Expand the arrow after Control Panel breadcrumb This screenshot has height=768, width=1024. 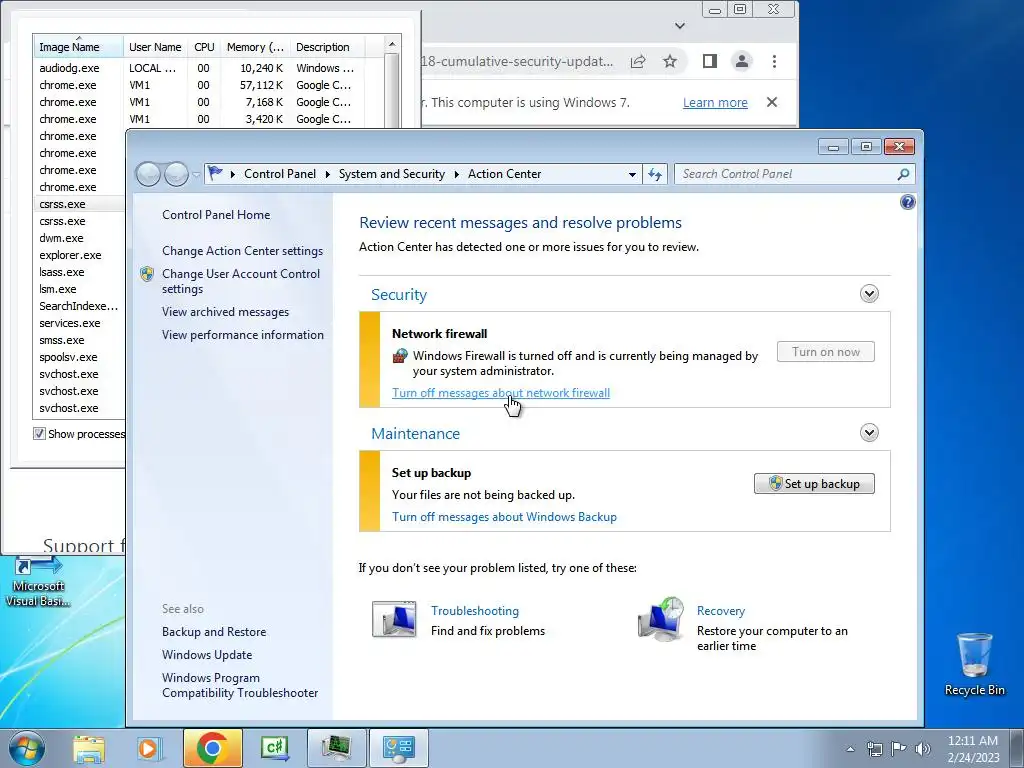327,174
